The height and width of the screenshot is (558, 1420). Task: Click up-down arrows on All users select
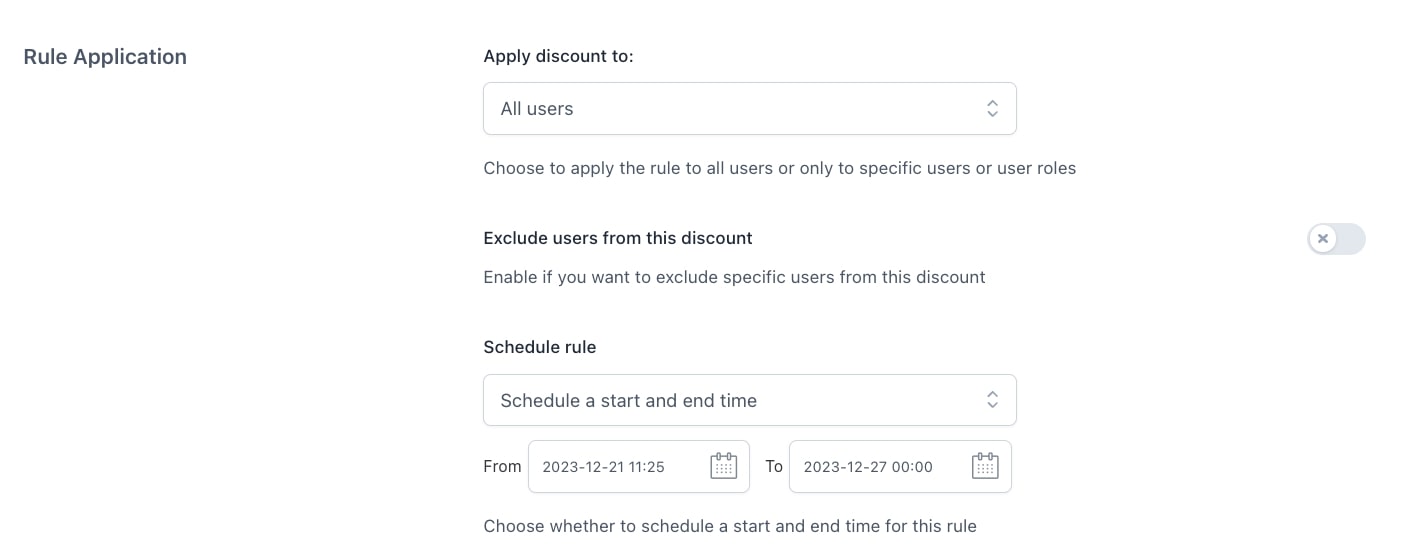pyautogui.click(x=992, y=108)
